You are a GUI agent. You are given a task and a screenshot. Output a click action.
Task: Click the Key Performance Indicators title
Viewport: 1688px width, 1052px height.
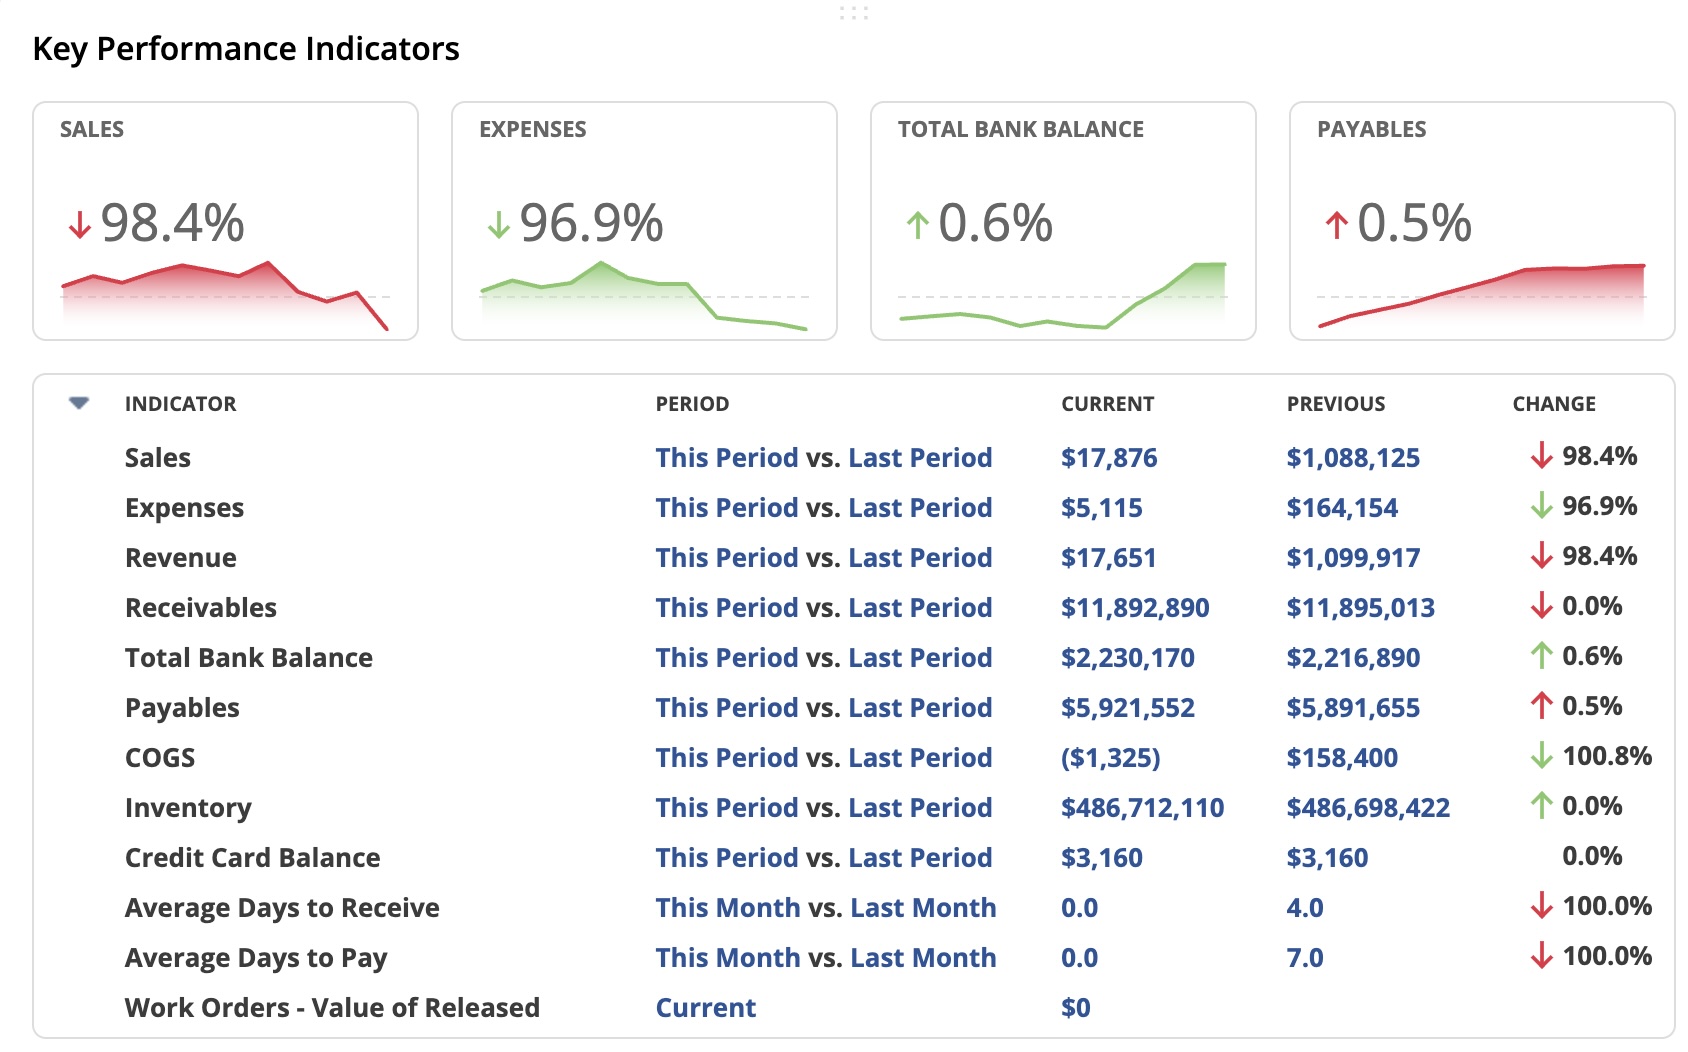pos(246,49)
